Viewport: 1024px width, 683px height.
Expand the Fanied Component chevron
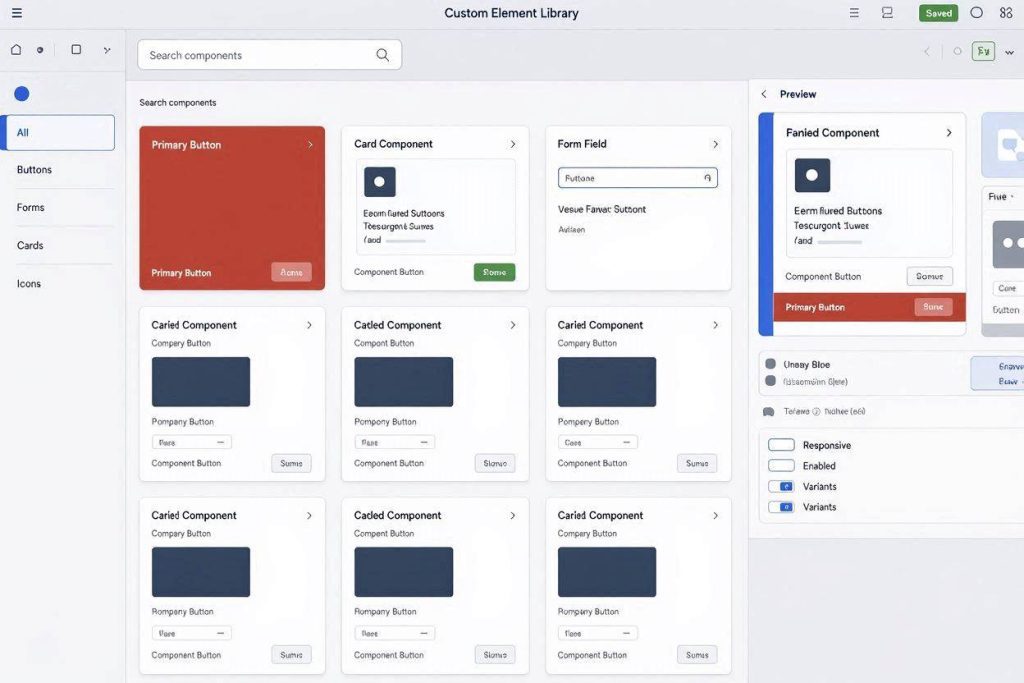coord(949,133)
